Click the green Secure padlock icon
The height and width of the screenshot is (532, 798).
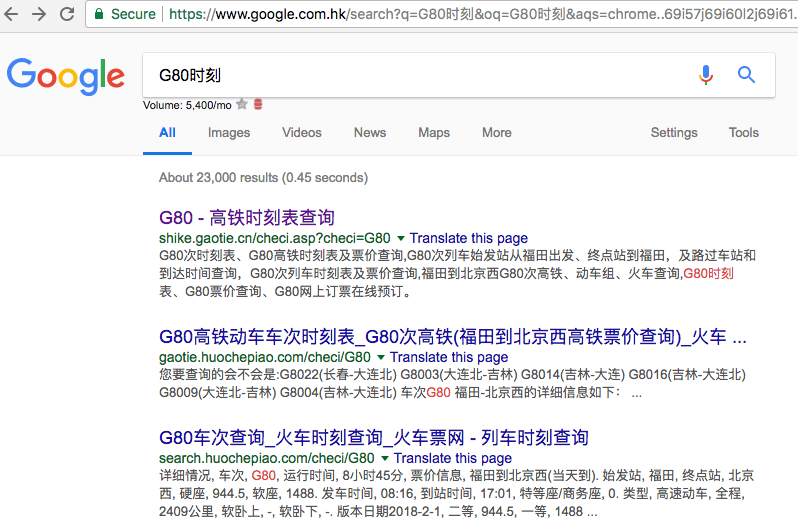click(x=99, y=14)
